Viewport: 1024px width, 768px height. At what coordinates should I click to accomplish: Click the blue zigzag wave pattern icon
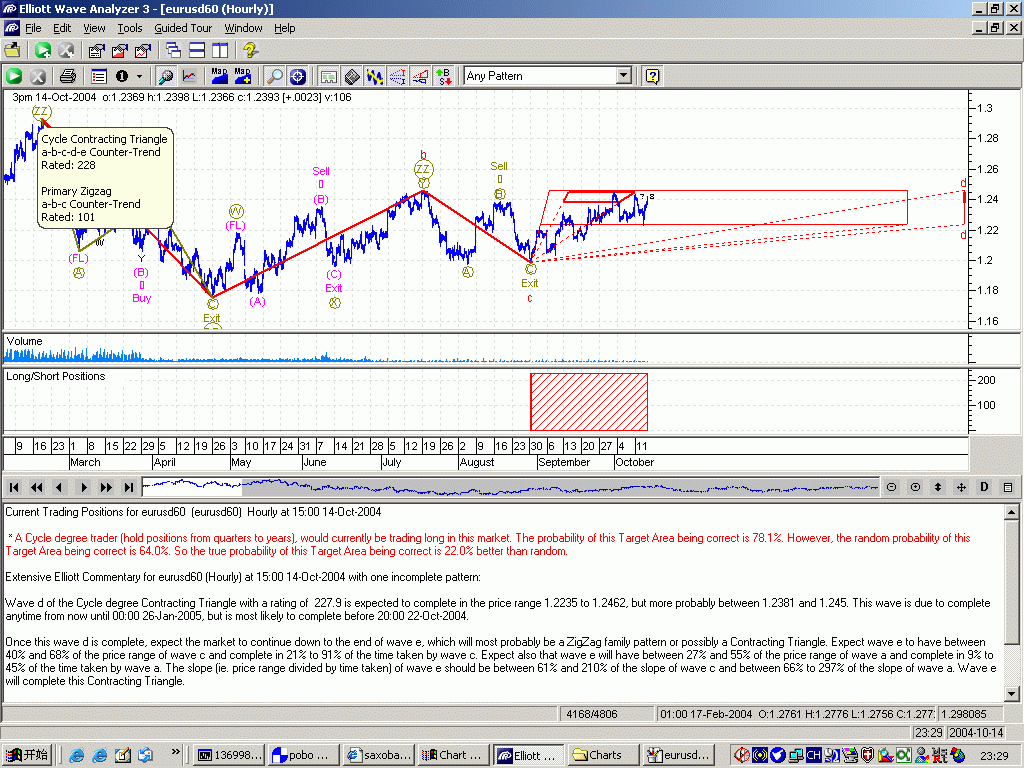click(x=374, y=76)
